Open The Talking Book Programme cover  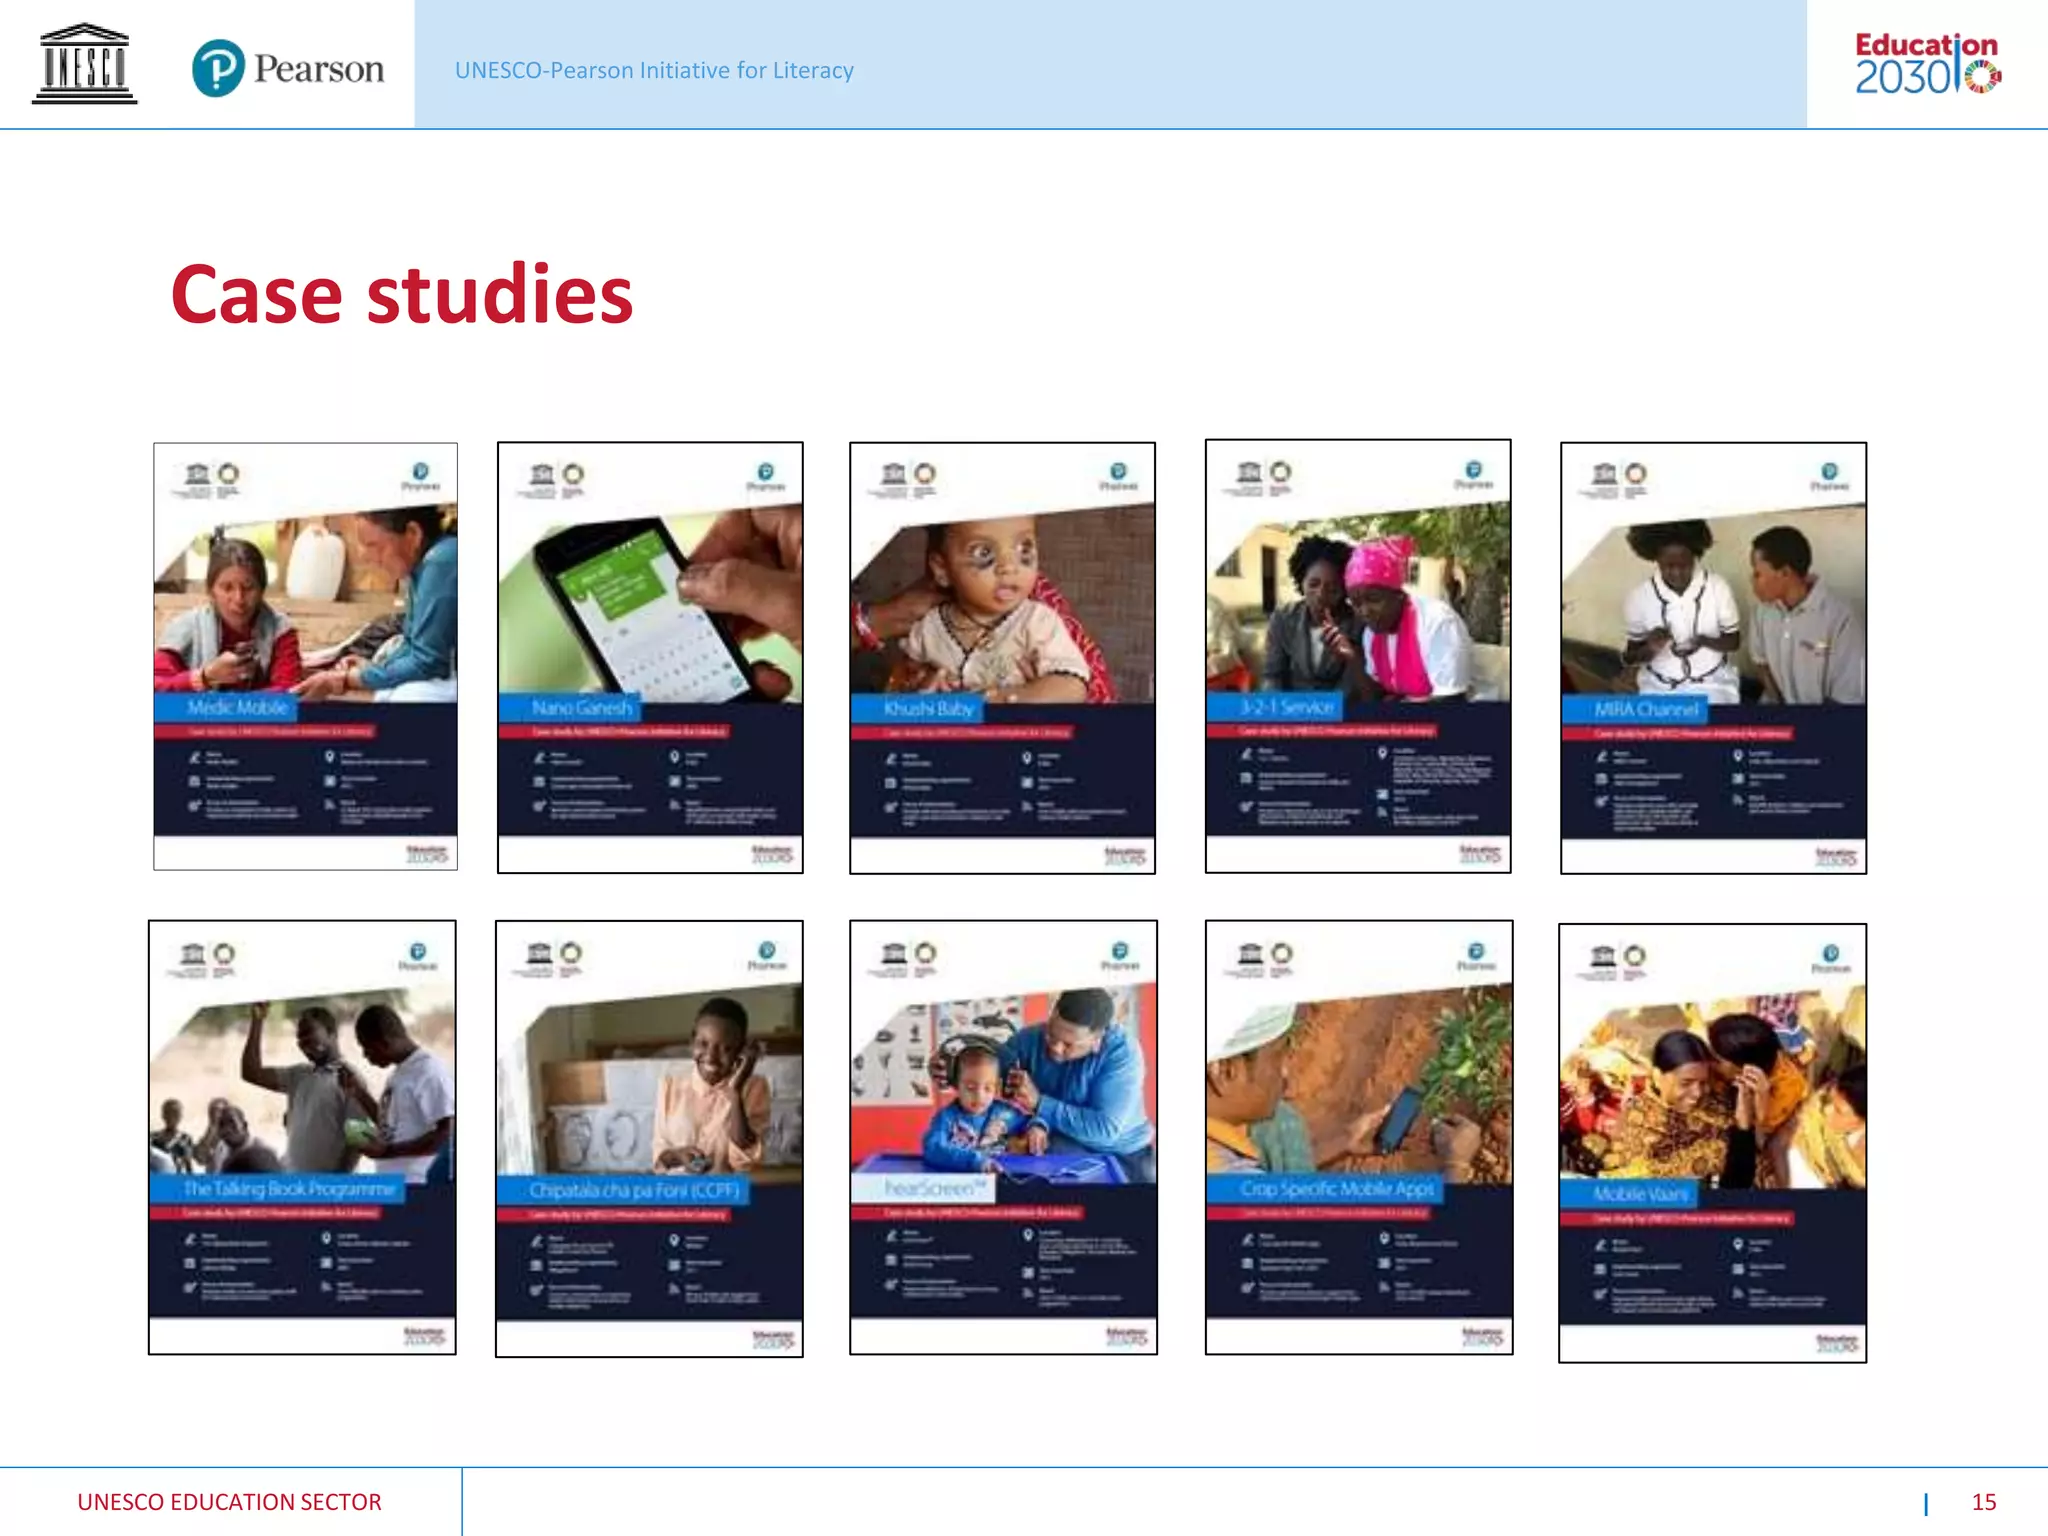tap(302, 1137)
